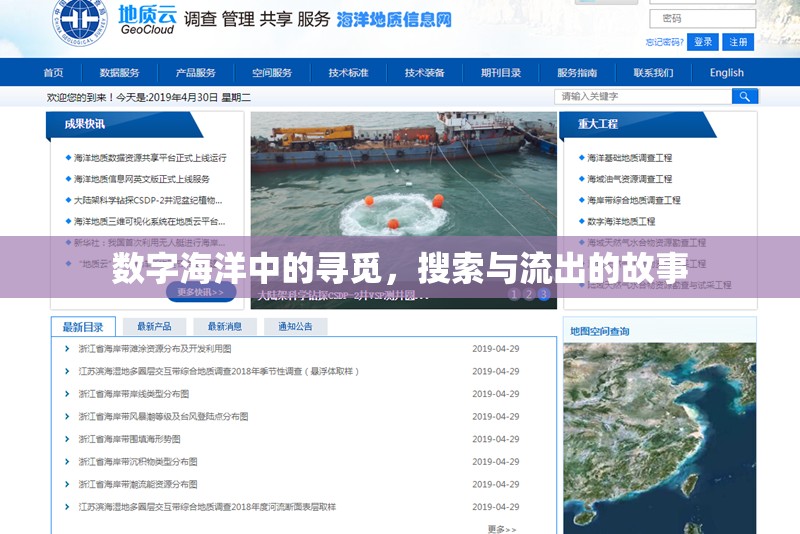Click the 地图空间查询 heading
This screenshot has height=534, width=800.
click(599, 332)
